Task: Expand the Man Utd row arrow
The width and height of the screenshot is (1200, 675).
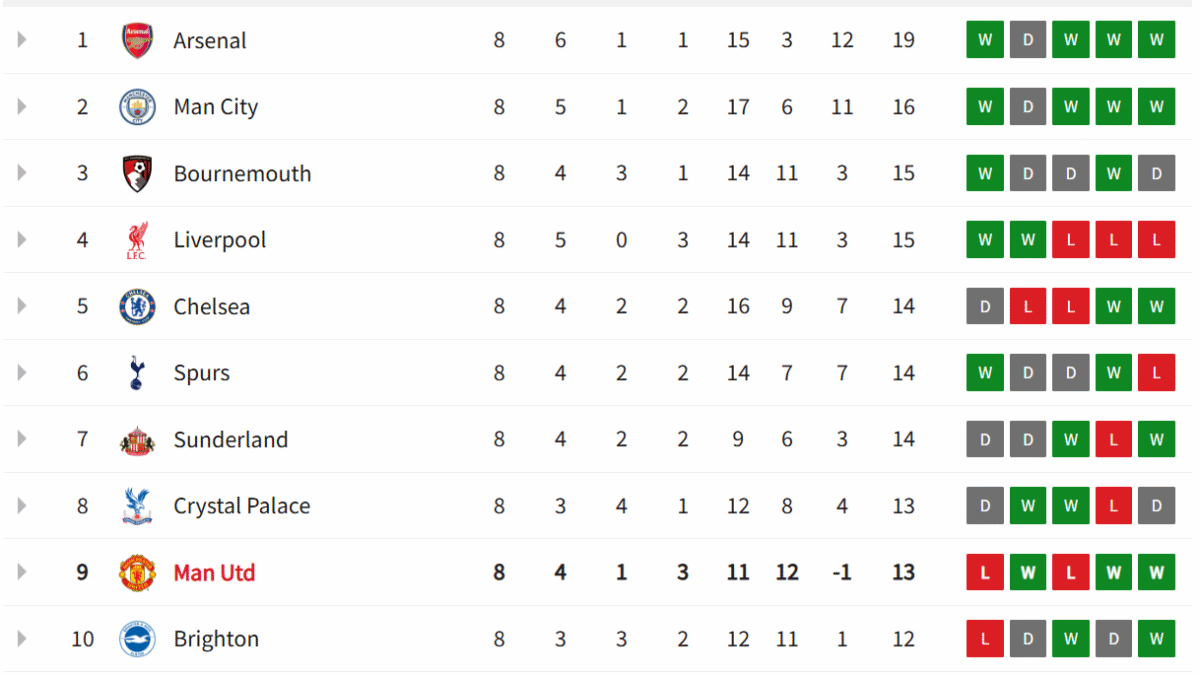Action: pyautogui.click(x=22, y=573)
